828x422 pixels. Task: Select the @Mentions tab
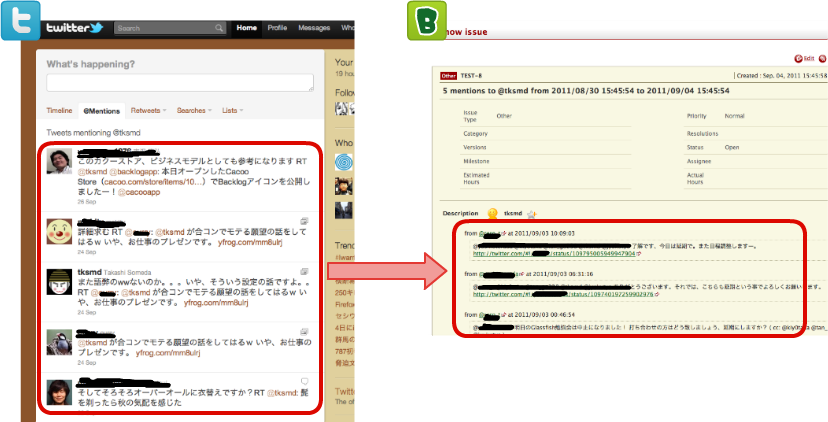tap(101, 111)
